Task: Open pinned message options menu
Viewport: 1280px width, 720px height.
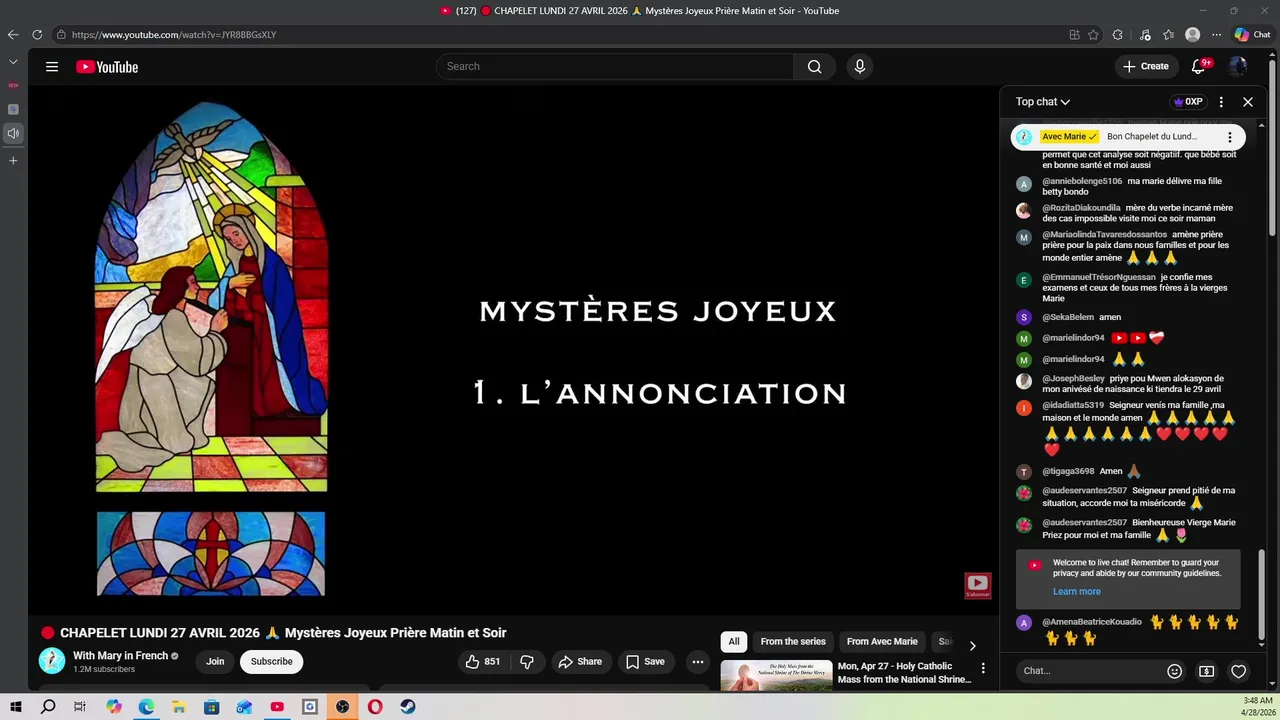Action: pos(1230,137)
